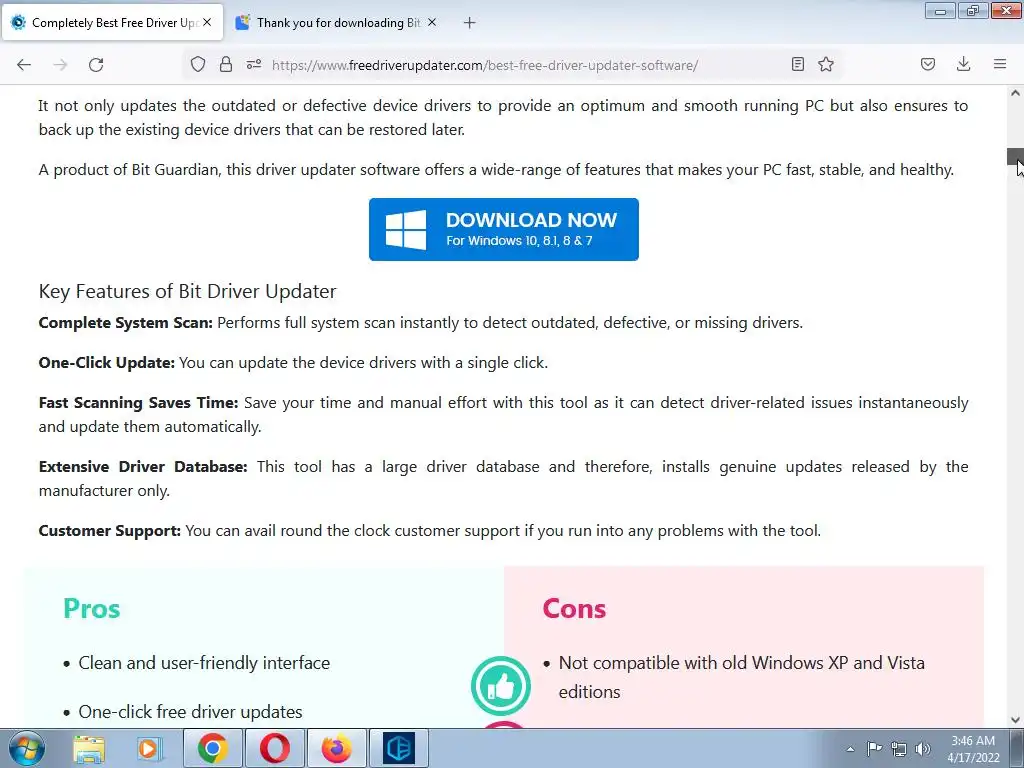Click the taskbar clock showing 3:46 AM
This screenshot has width=1024, height=768.
pos(973,748)
